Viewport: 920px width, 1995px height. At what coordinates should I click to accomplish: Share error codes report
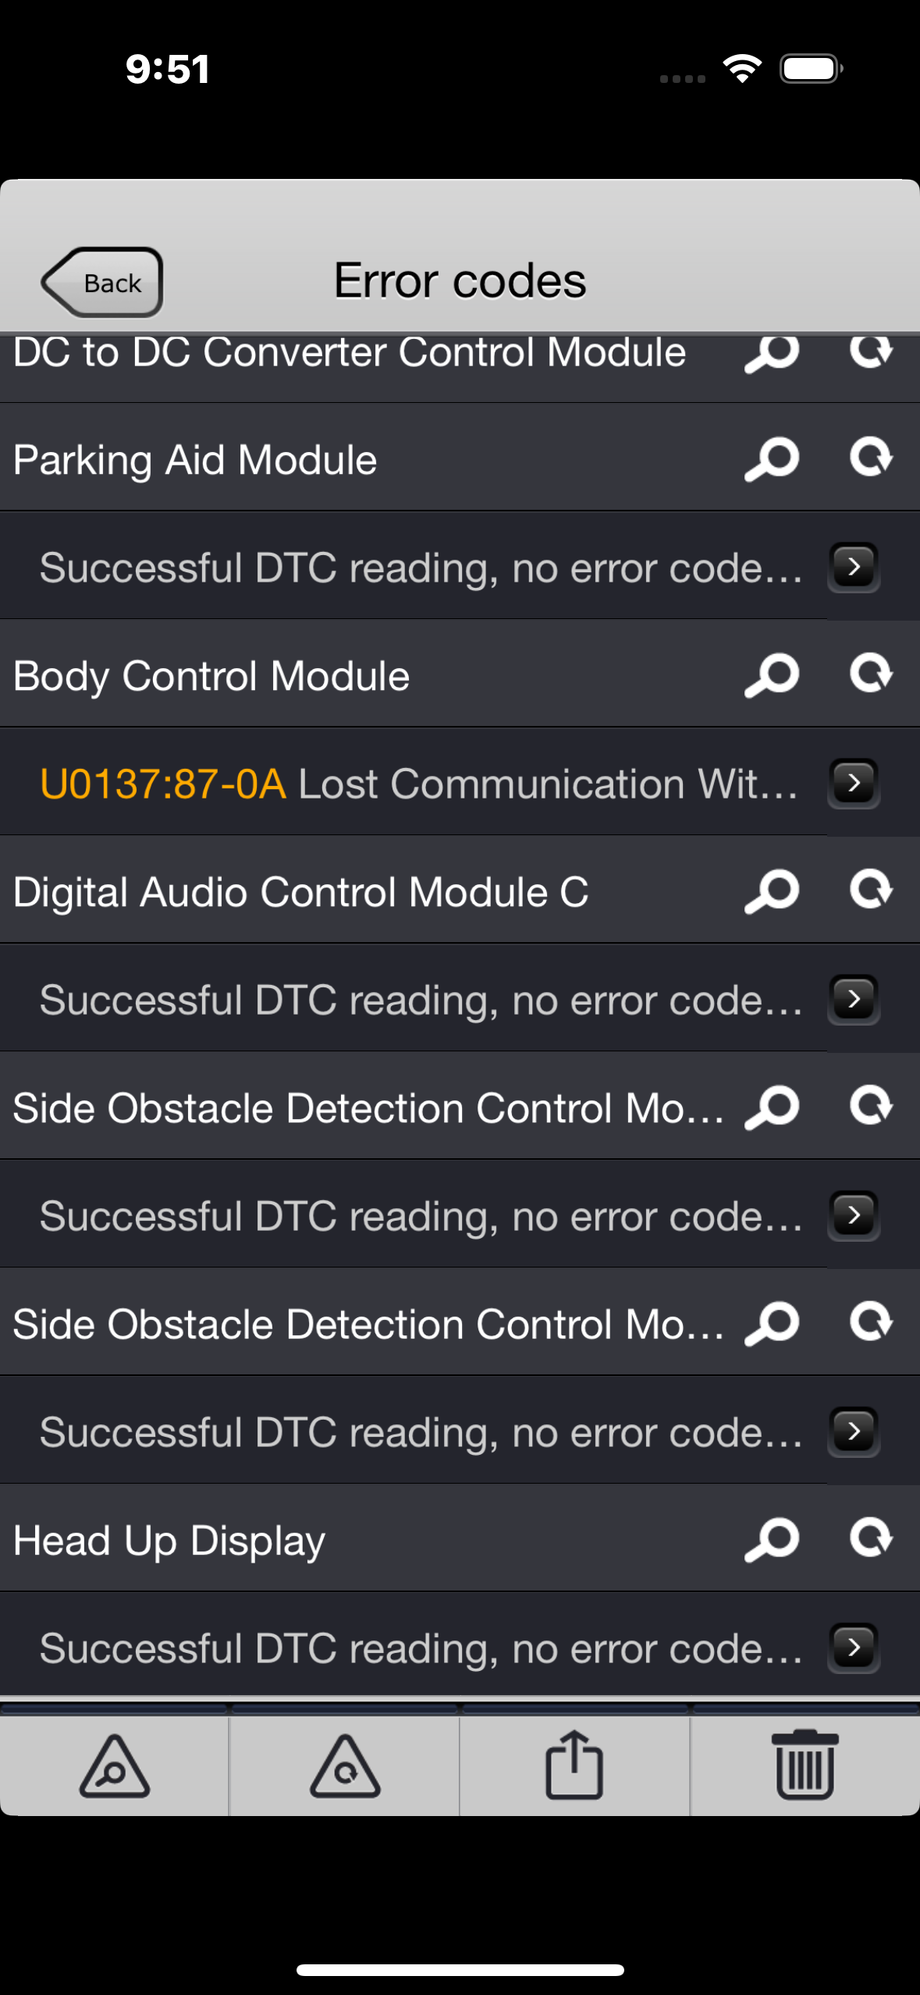click(574, 1767)
